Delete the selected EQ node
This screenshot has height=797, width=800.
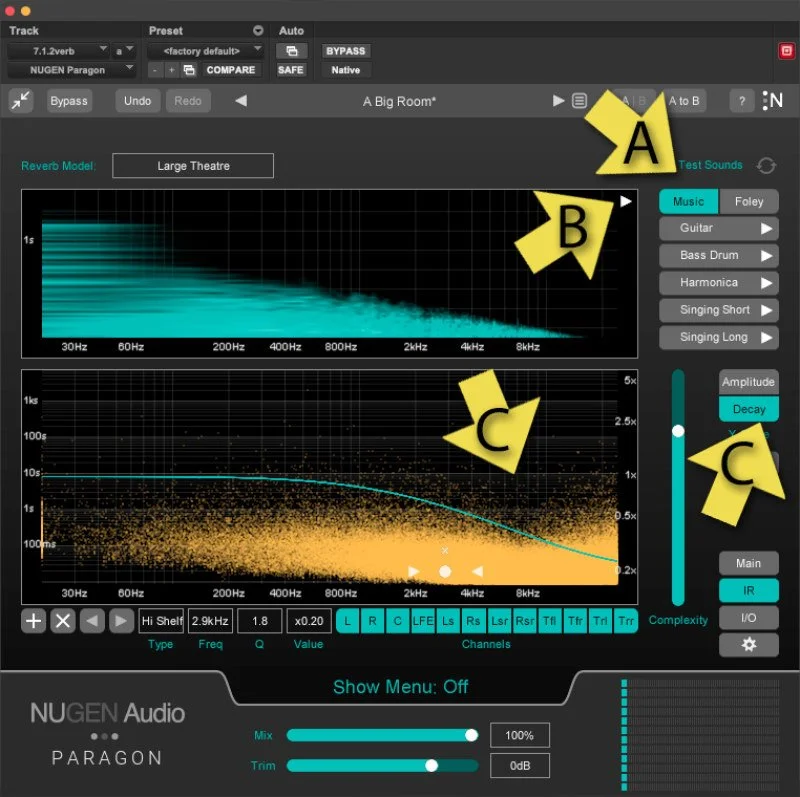pos(63,621)
